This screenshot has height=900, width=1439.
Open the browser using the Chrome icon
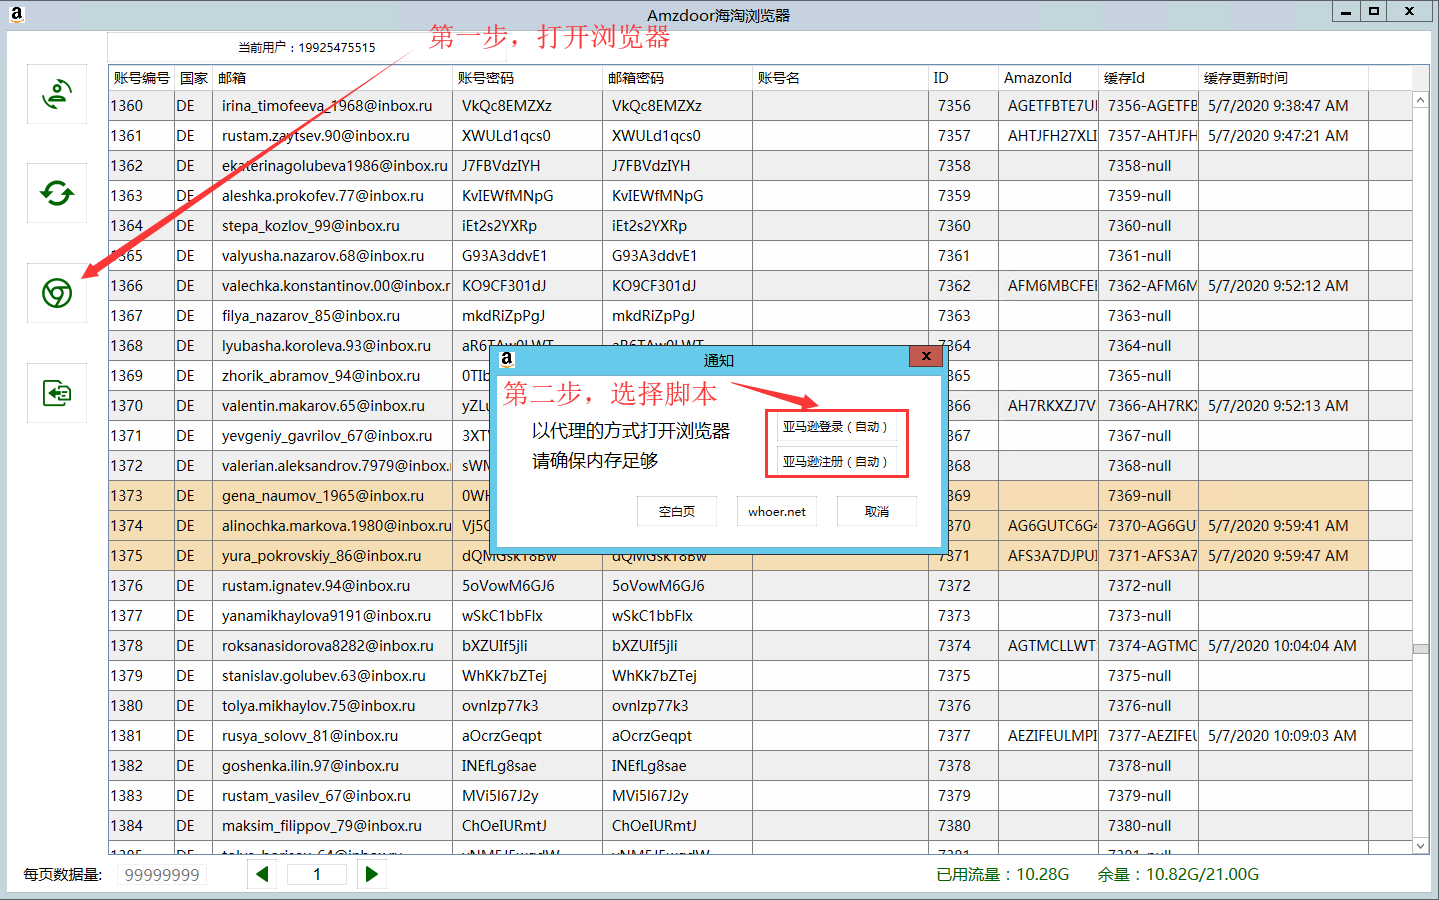(x=57, y=293)
